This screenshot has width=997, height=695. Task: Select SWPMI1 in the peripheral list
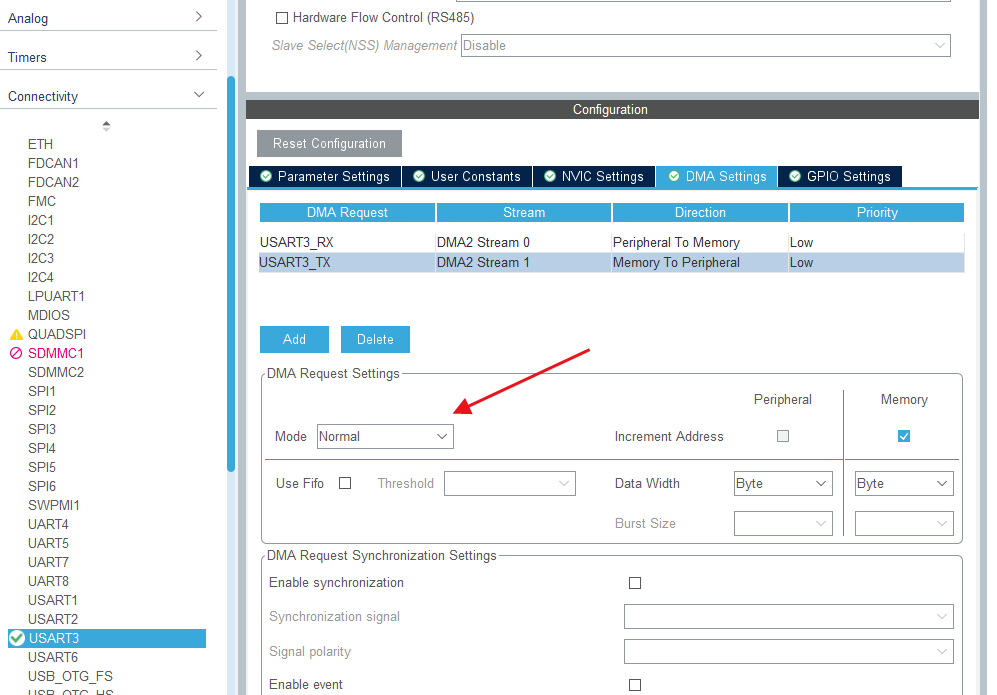point(53,506)
